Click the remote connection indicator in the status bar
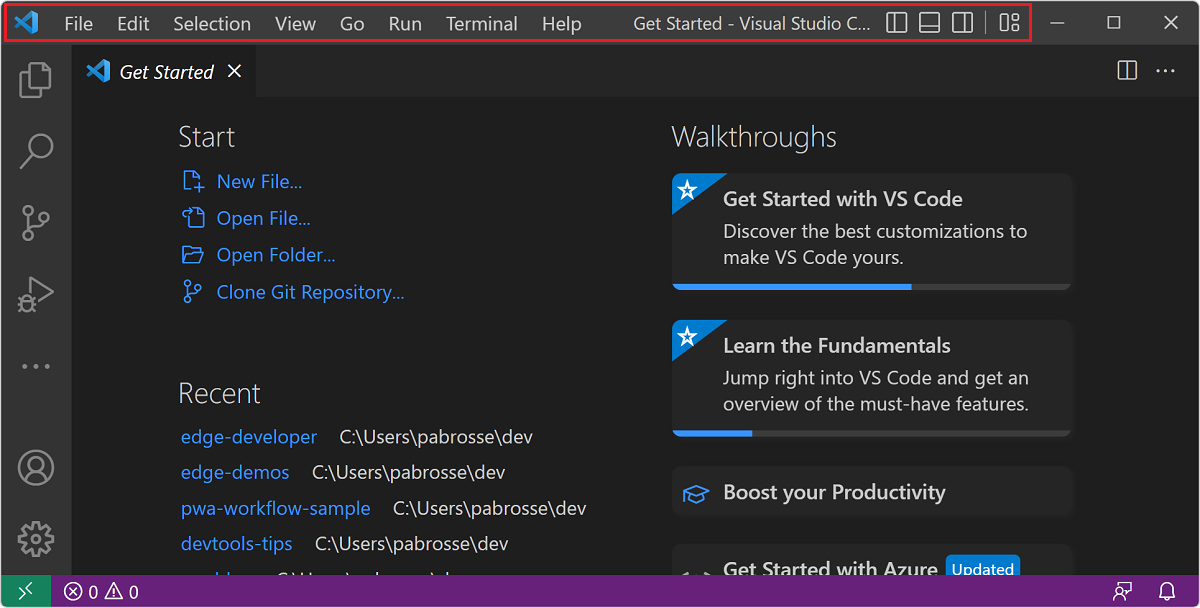The height and width of the screenshot is (608, 1200). [x=26, y=591]
